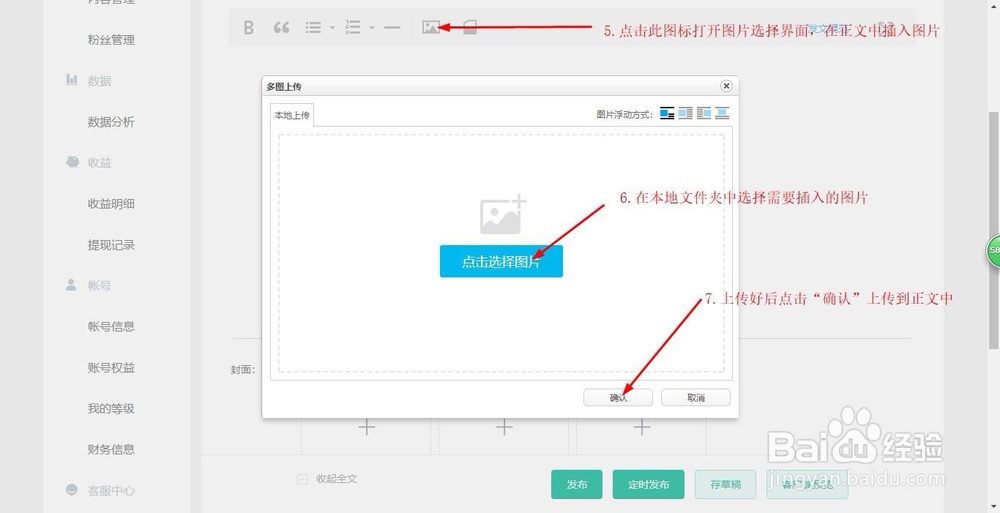Switch to the 本地上传 tab

(x=292, y=115)
